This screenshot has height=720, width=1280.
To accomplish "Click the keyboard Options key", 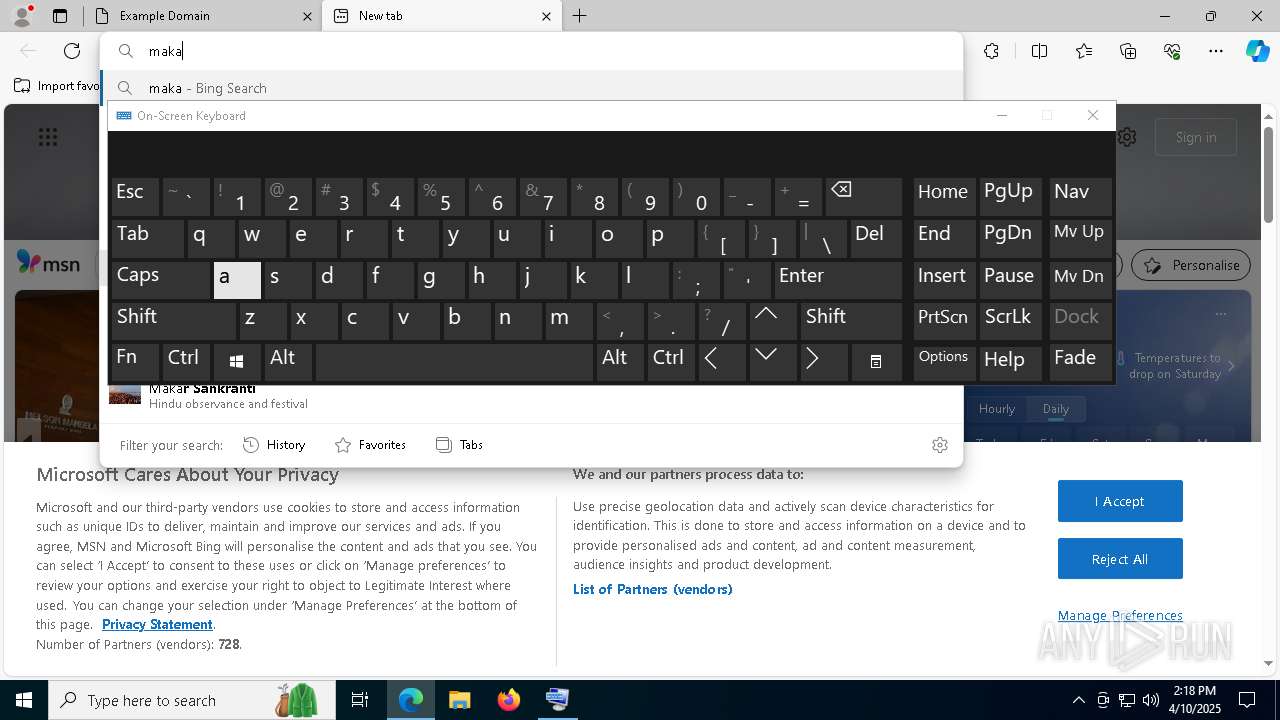I will [944, 361].
